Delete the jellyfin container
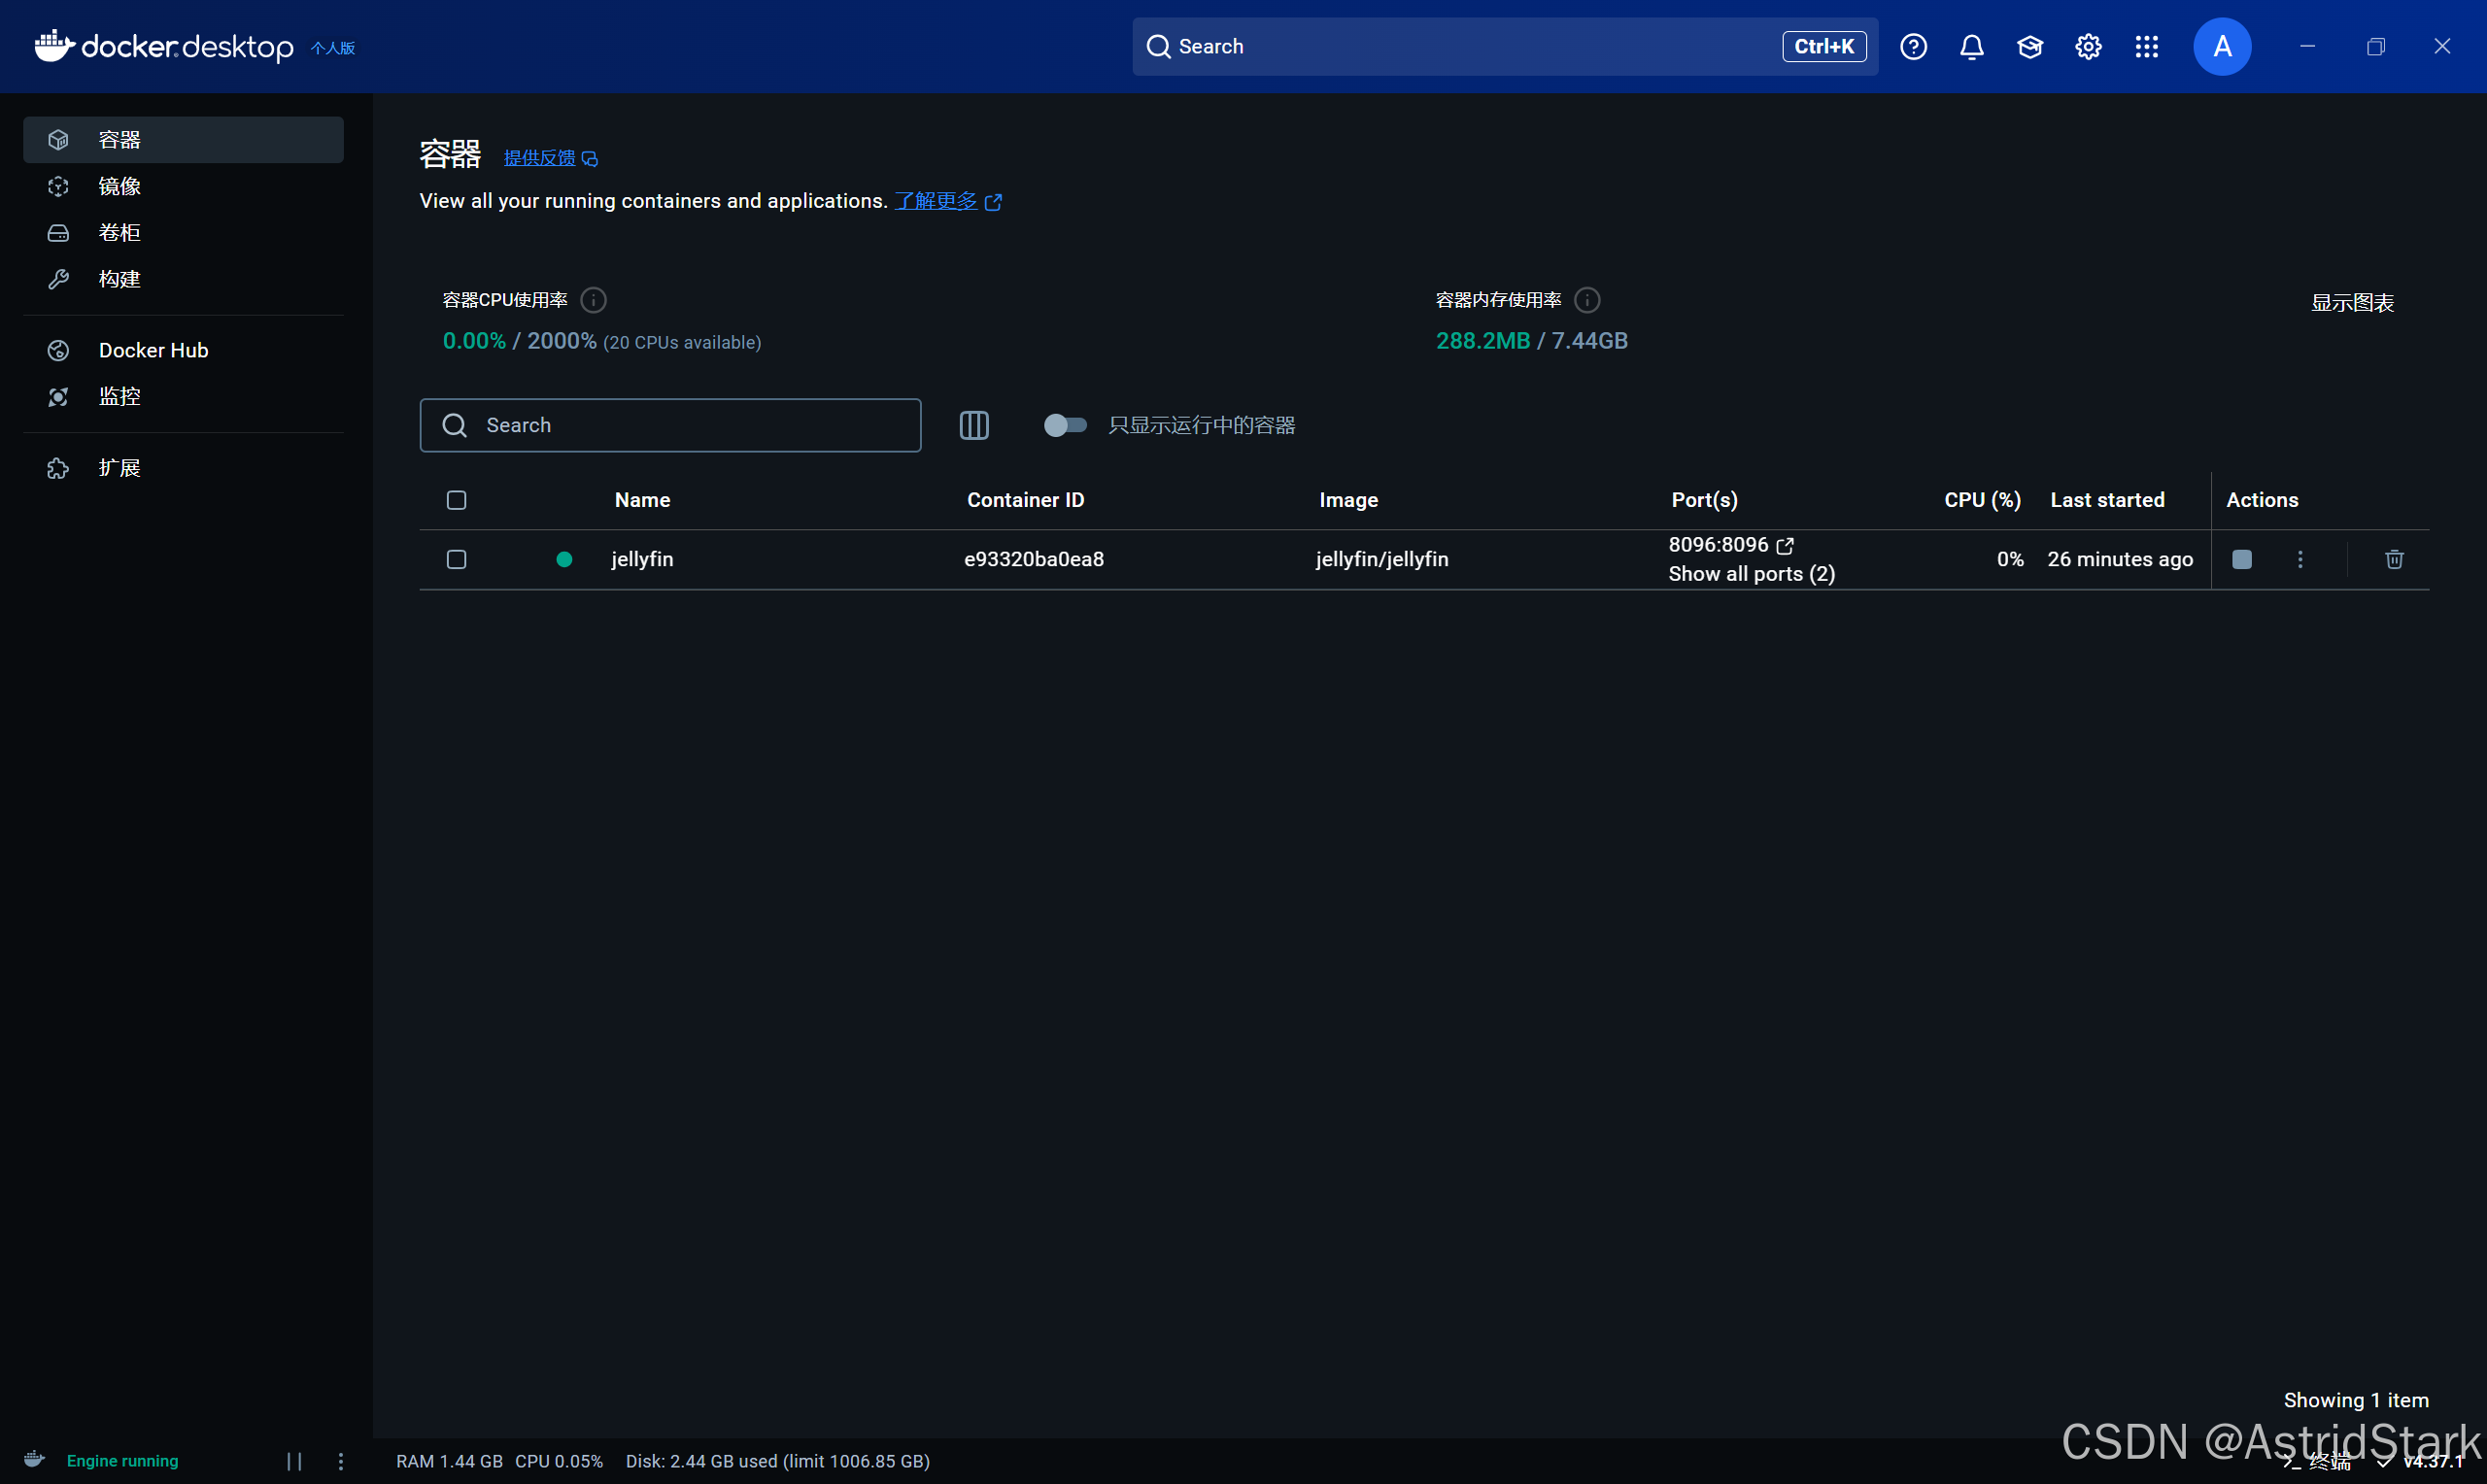The width and height of the screenshot is (2487, 1484). [2393, 559]
